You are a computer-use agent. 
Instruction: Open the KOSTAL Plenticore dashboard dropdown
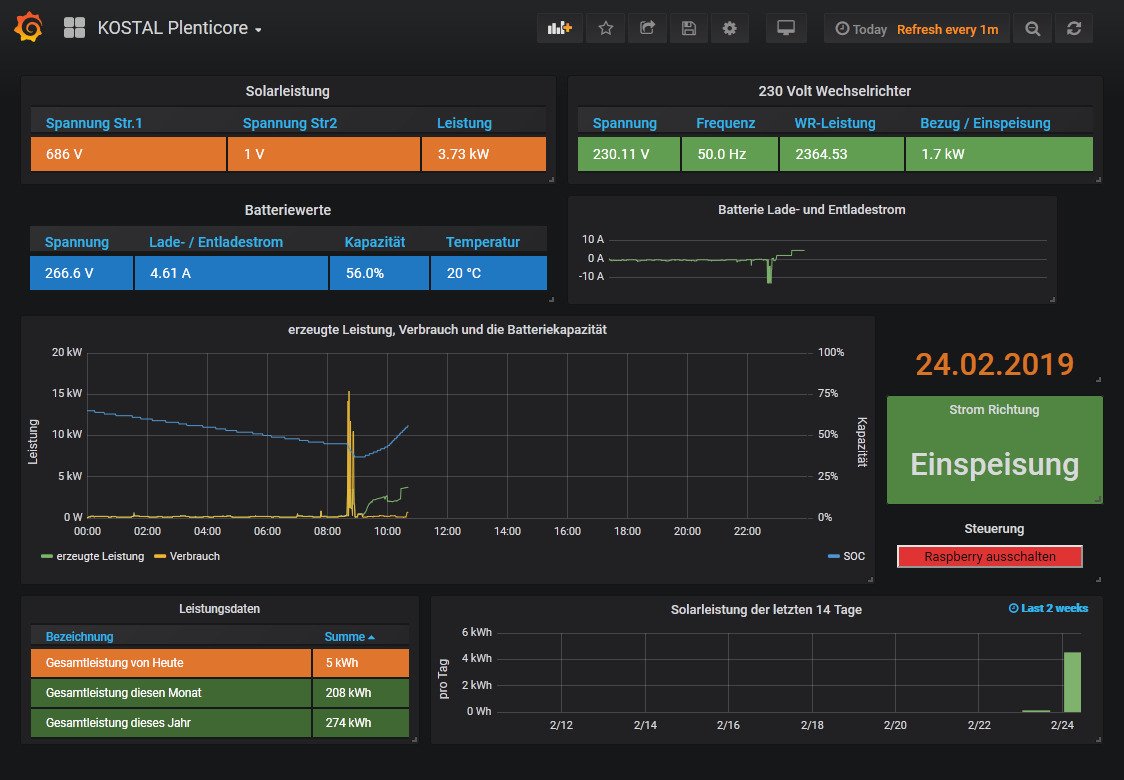[180, 29]
